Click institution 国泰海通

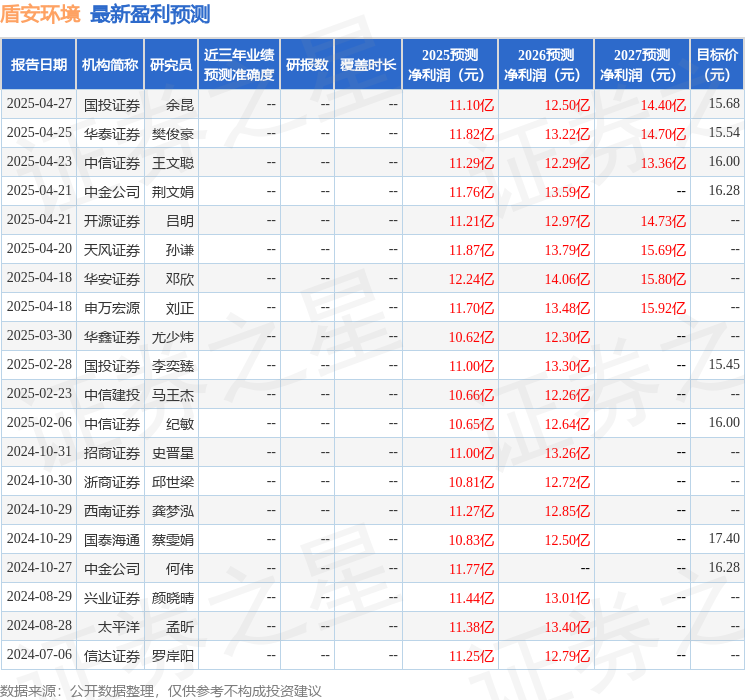click(112, 540)
